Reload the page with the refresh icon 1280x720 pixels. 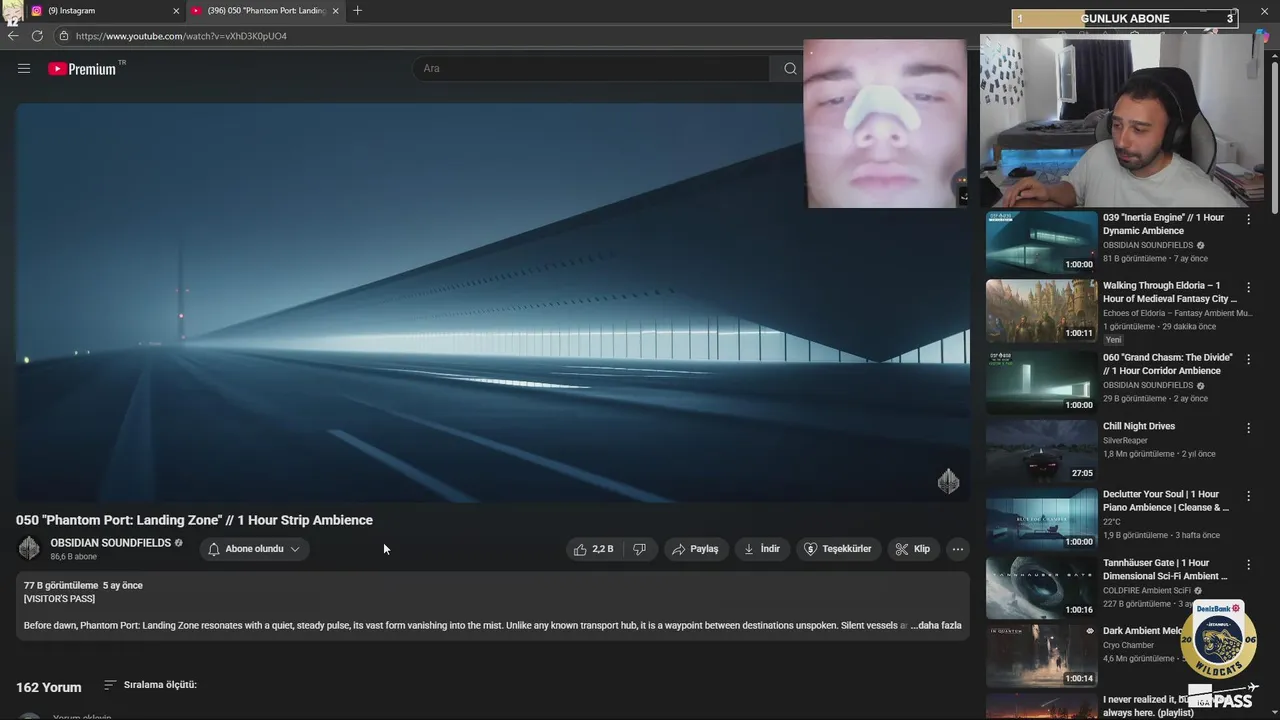pos(37,36)
